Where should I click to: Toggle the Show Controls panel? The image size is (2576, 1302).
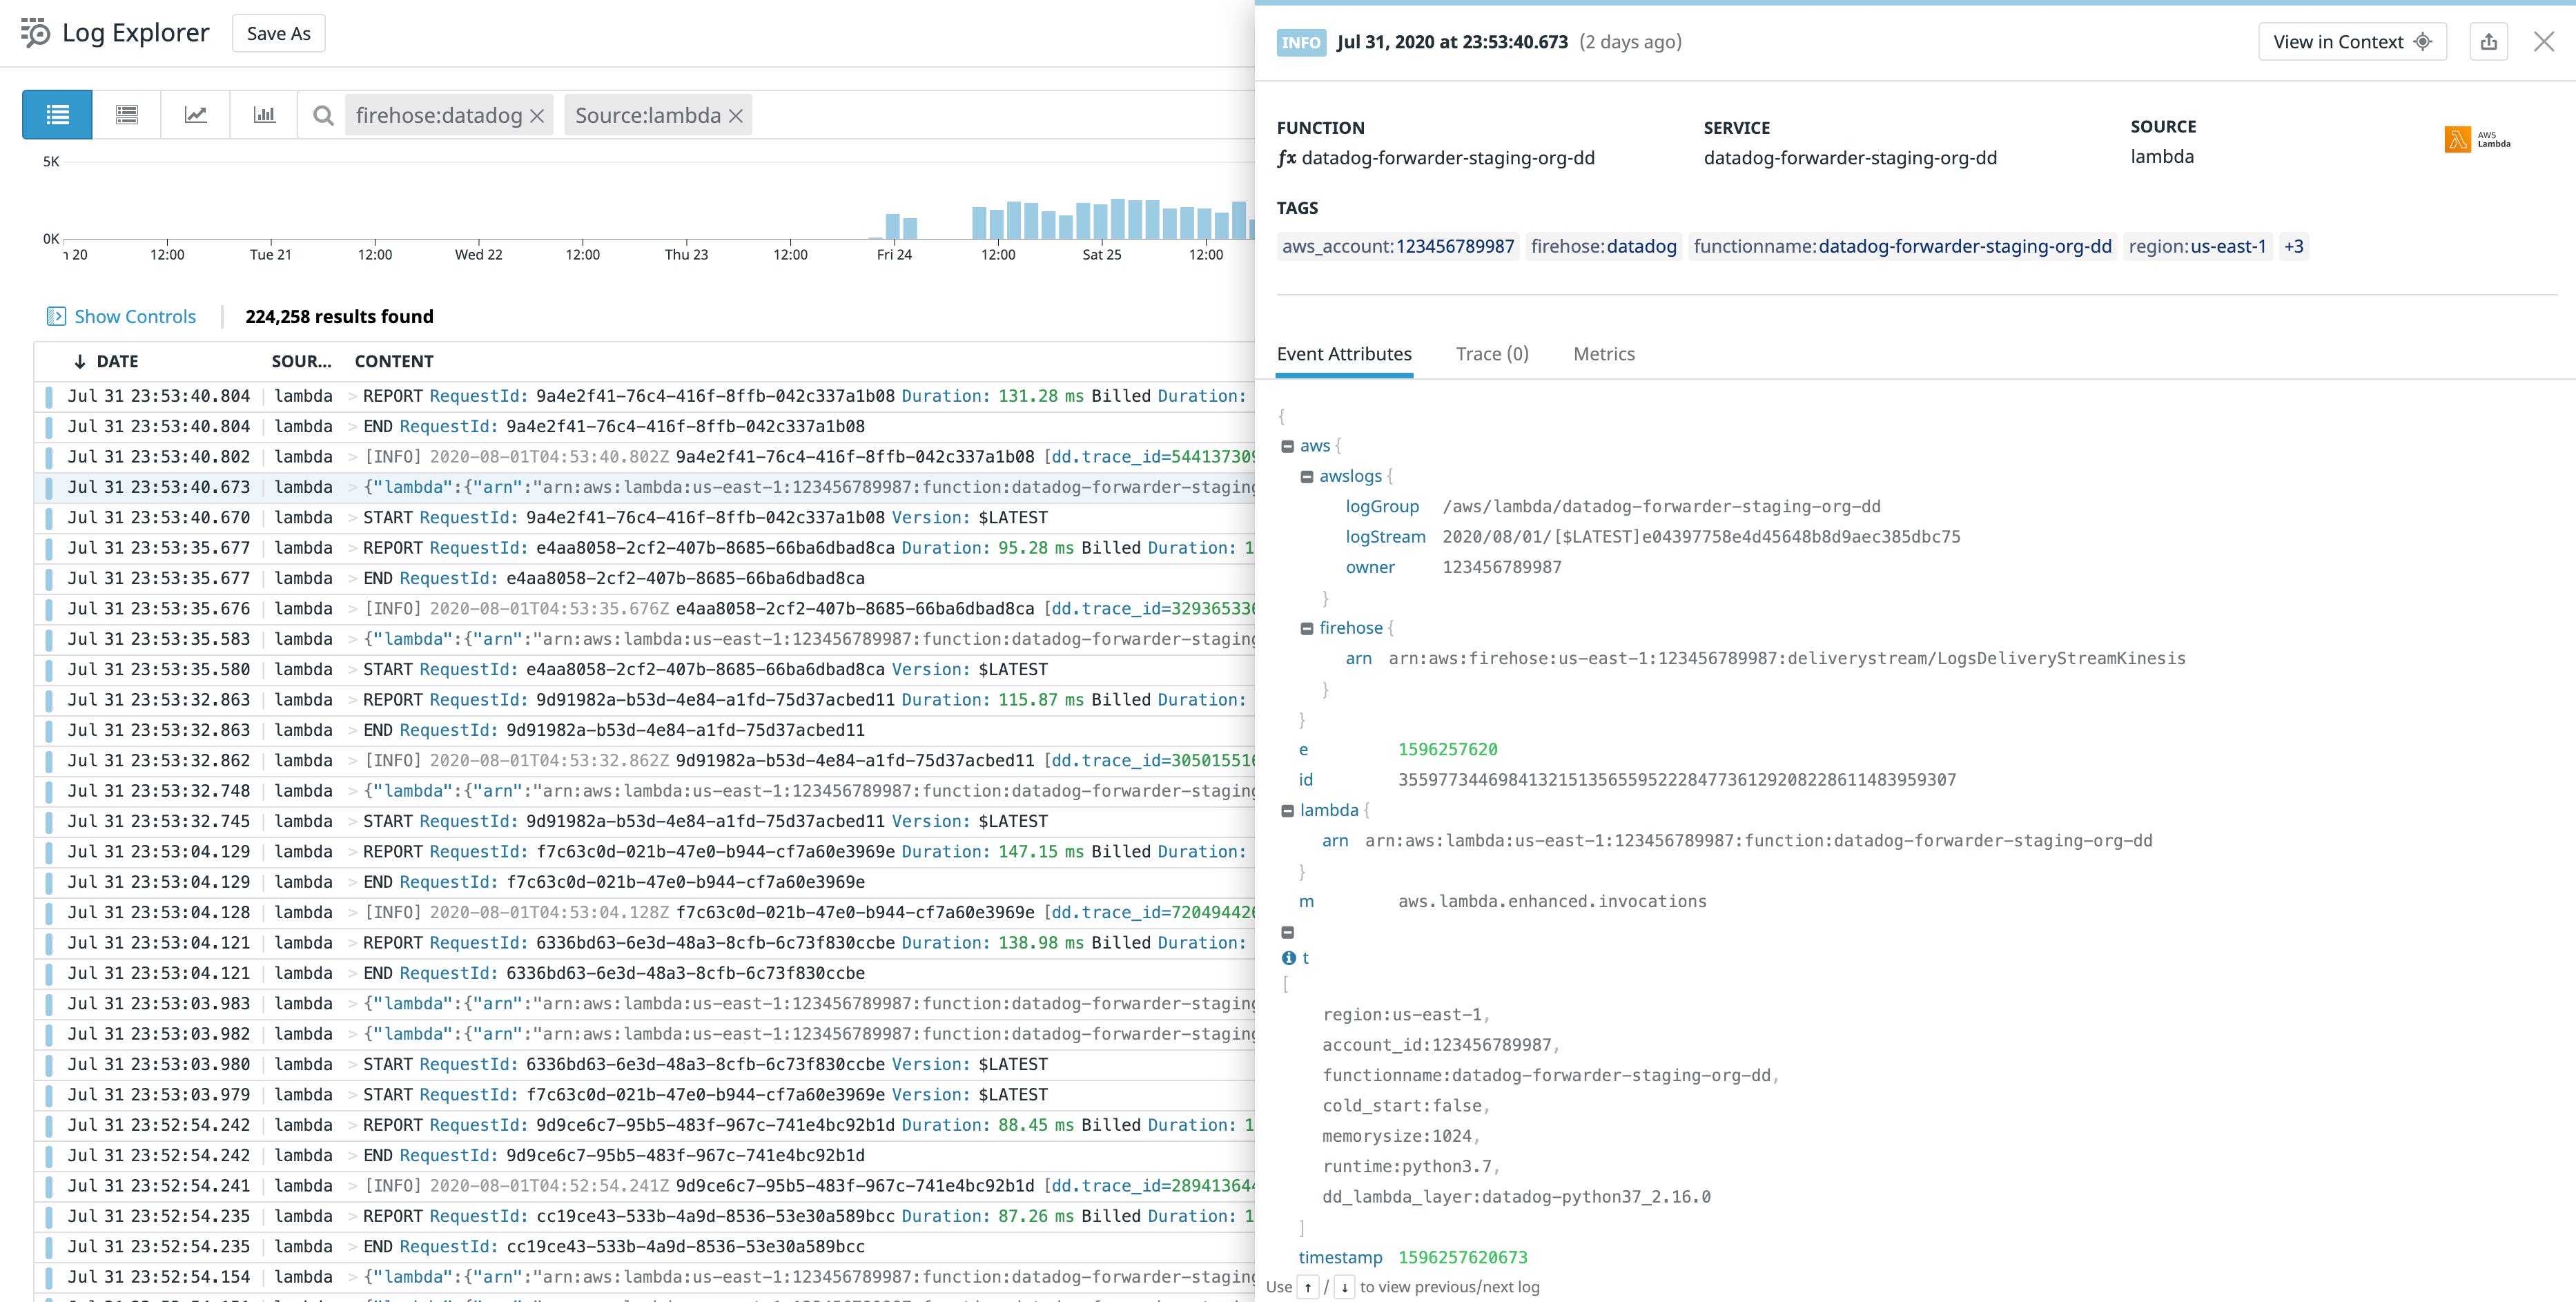120,316
